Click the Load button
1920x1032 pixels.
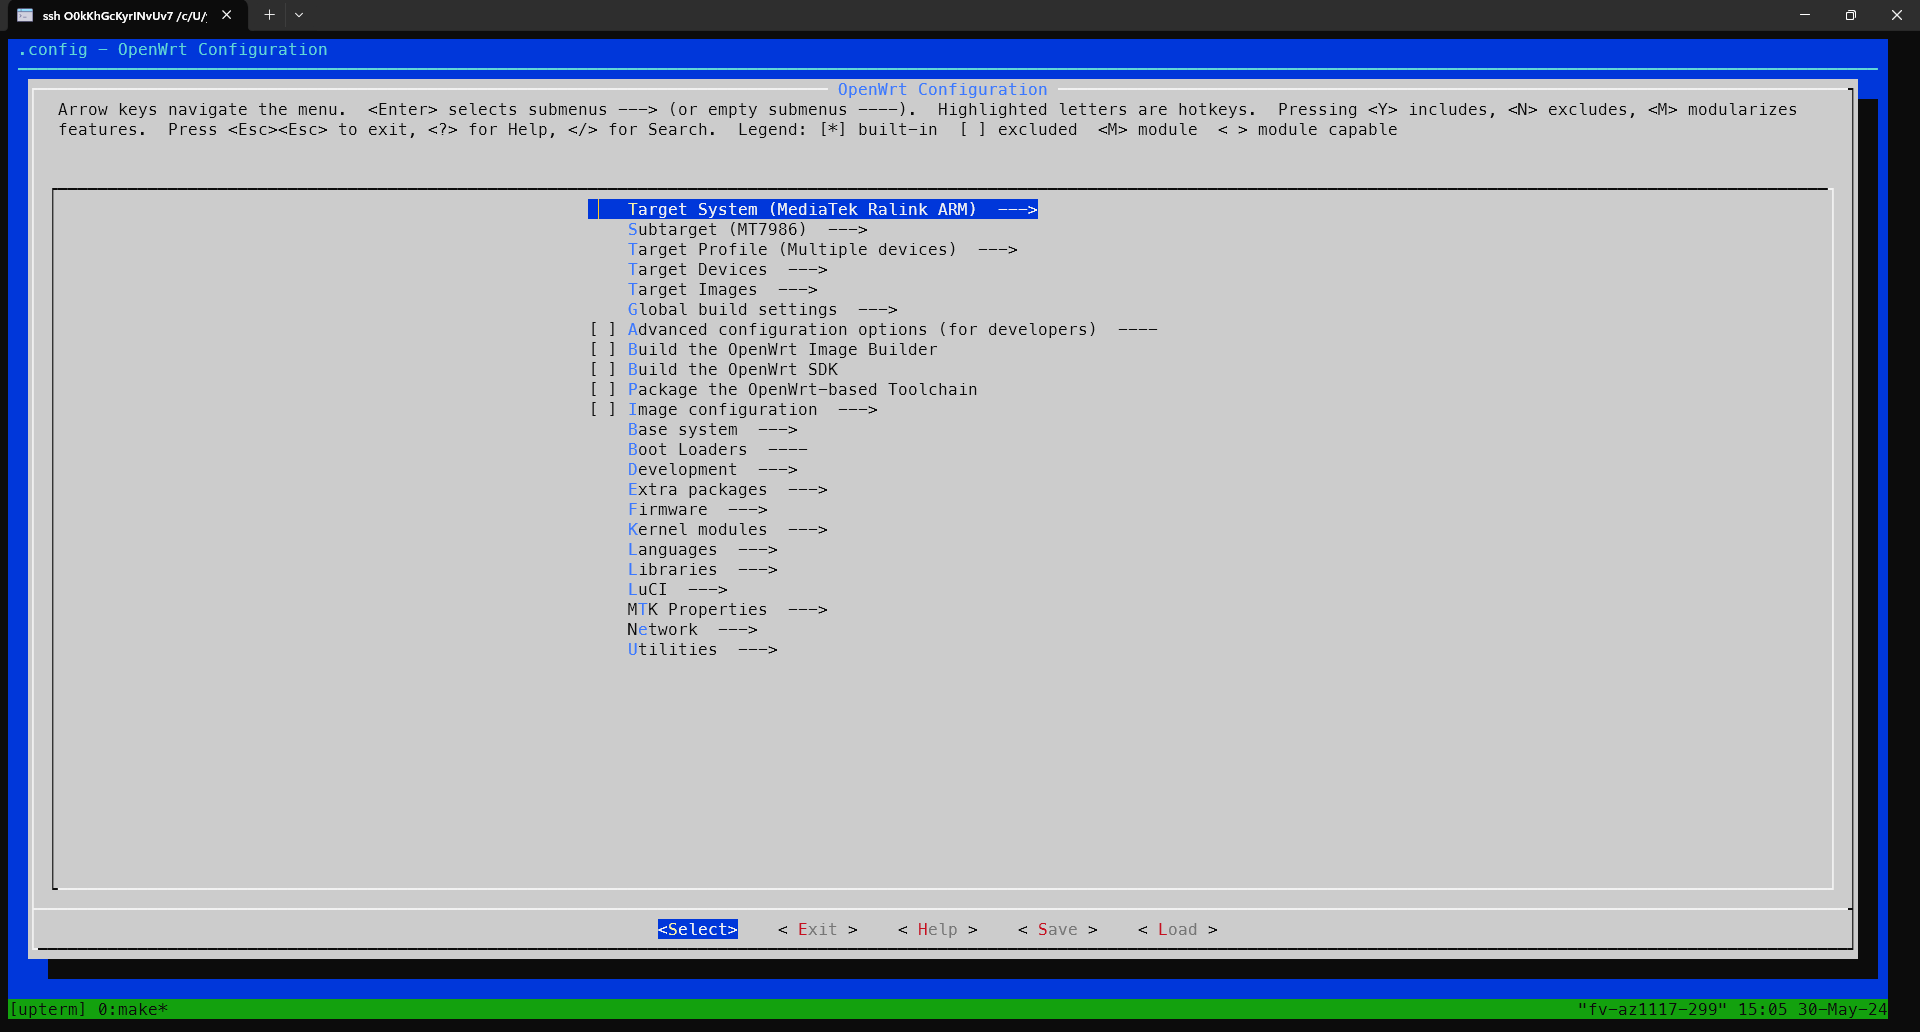(1178, 929)
